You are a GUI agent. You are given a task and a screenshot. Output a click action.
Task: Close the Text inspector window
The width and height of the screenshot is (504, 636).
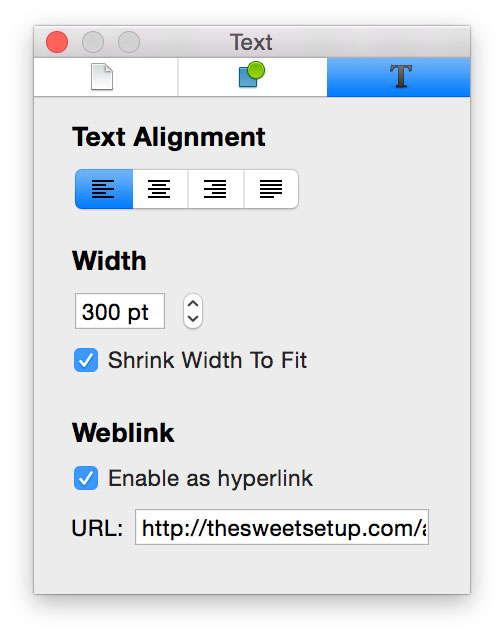click(x=57, y=42)
